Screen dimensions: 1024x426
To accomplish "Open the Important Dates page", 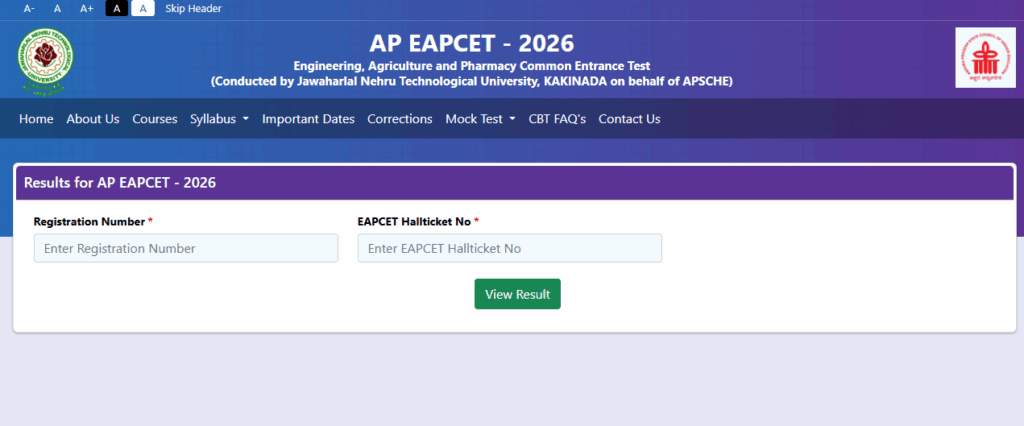I will (x=308, y=119).
